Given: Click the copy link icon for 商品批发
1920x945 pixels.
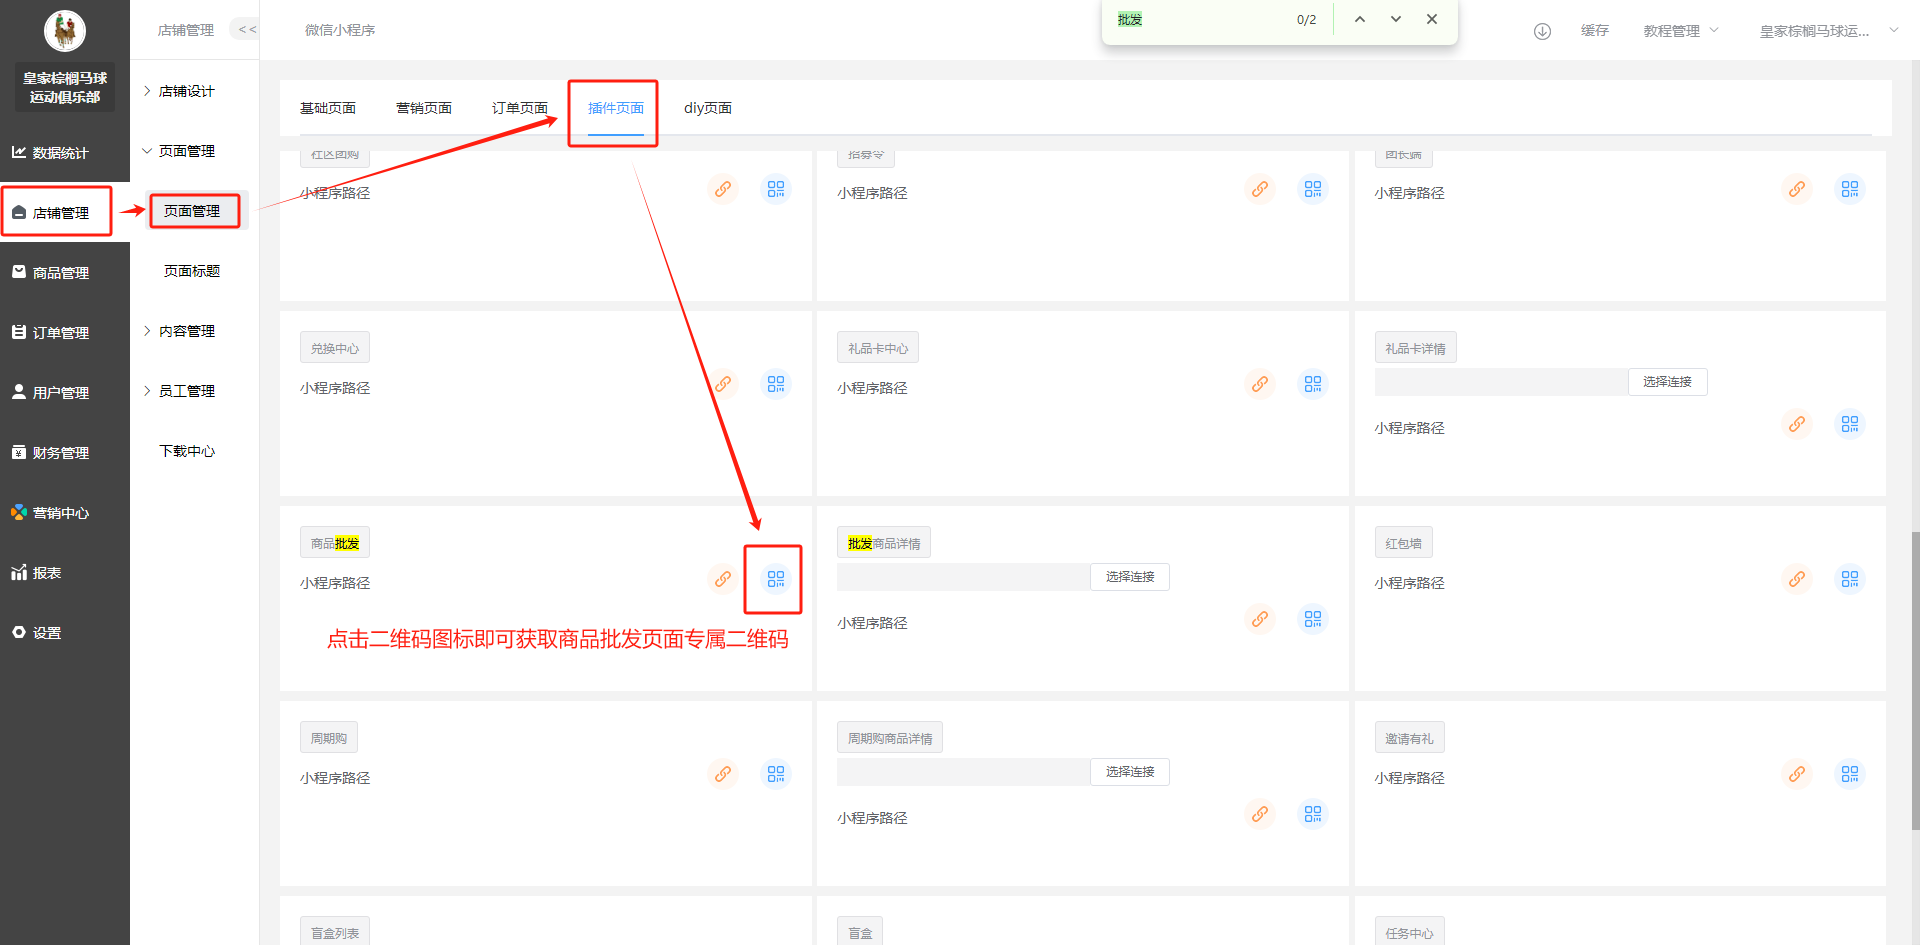Looking at the screenshot, I should click(x=722, y=579).
